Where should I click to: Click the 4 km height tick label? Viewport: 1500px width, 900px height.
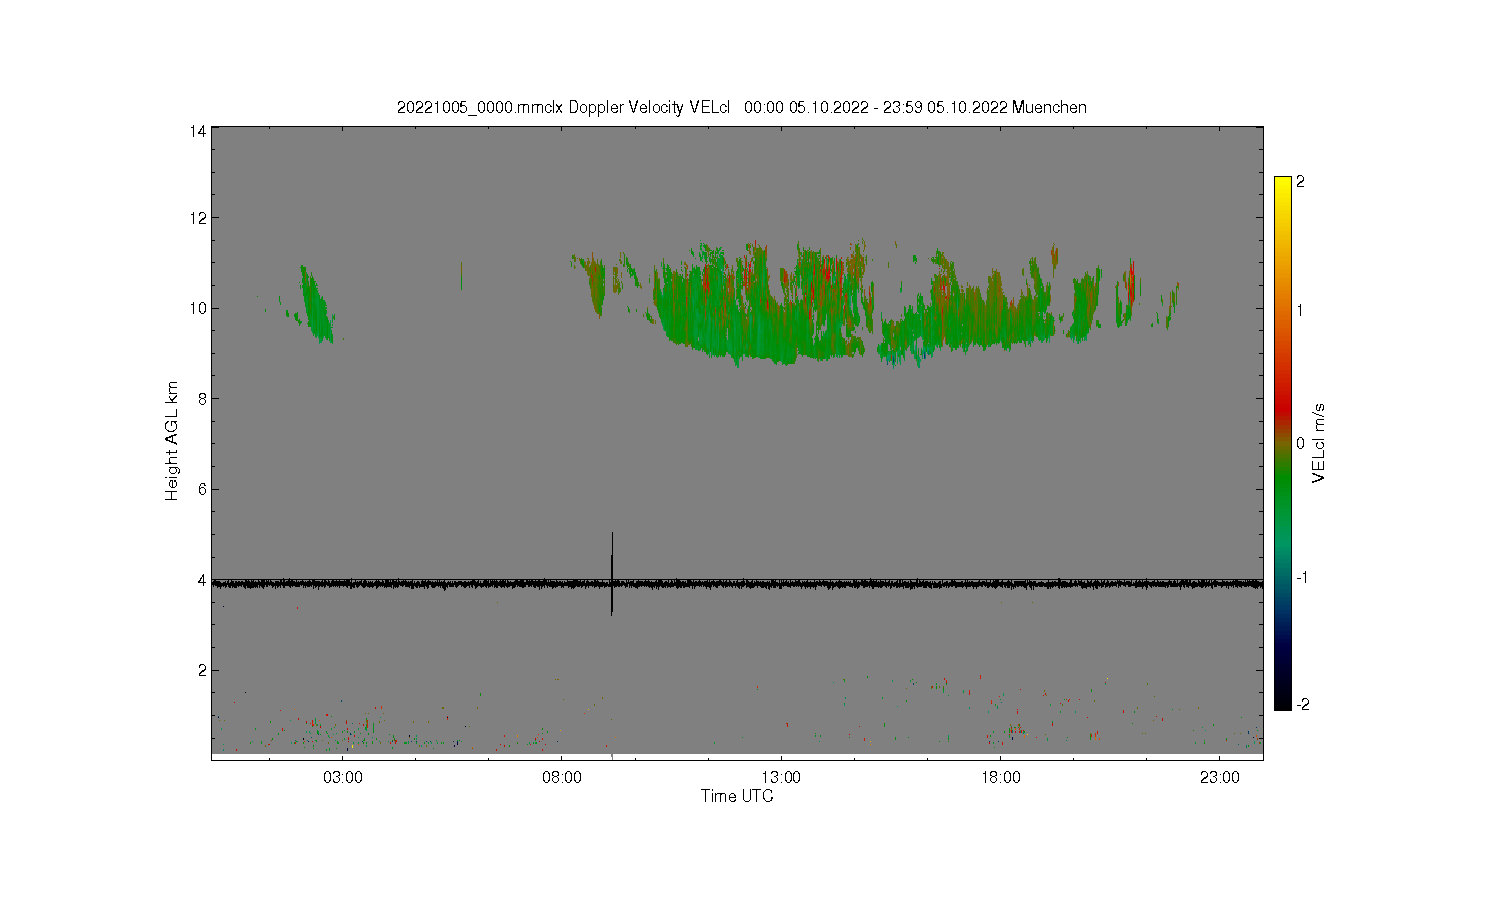(202, 580)
